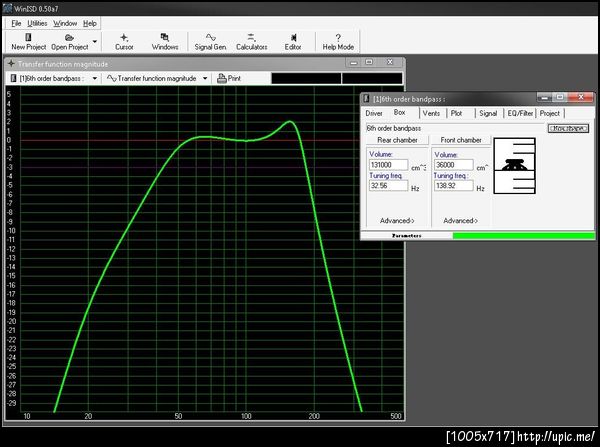Click the Rear chamber Volume input field
The height and width of the screenshot is (447, 600).
[x=388, y=165]
